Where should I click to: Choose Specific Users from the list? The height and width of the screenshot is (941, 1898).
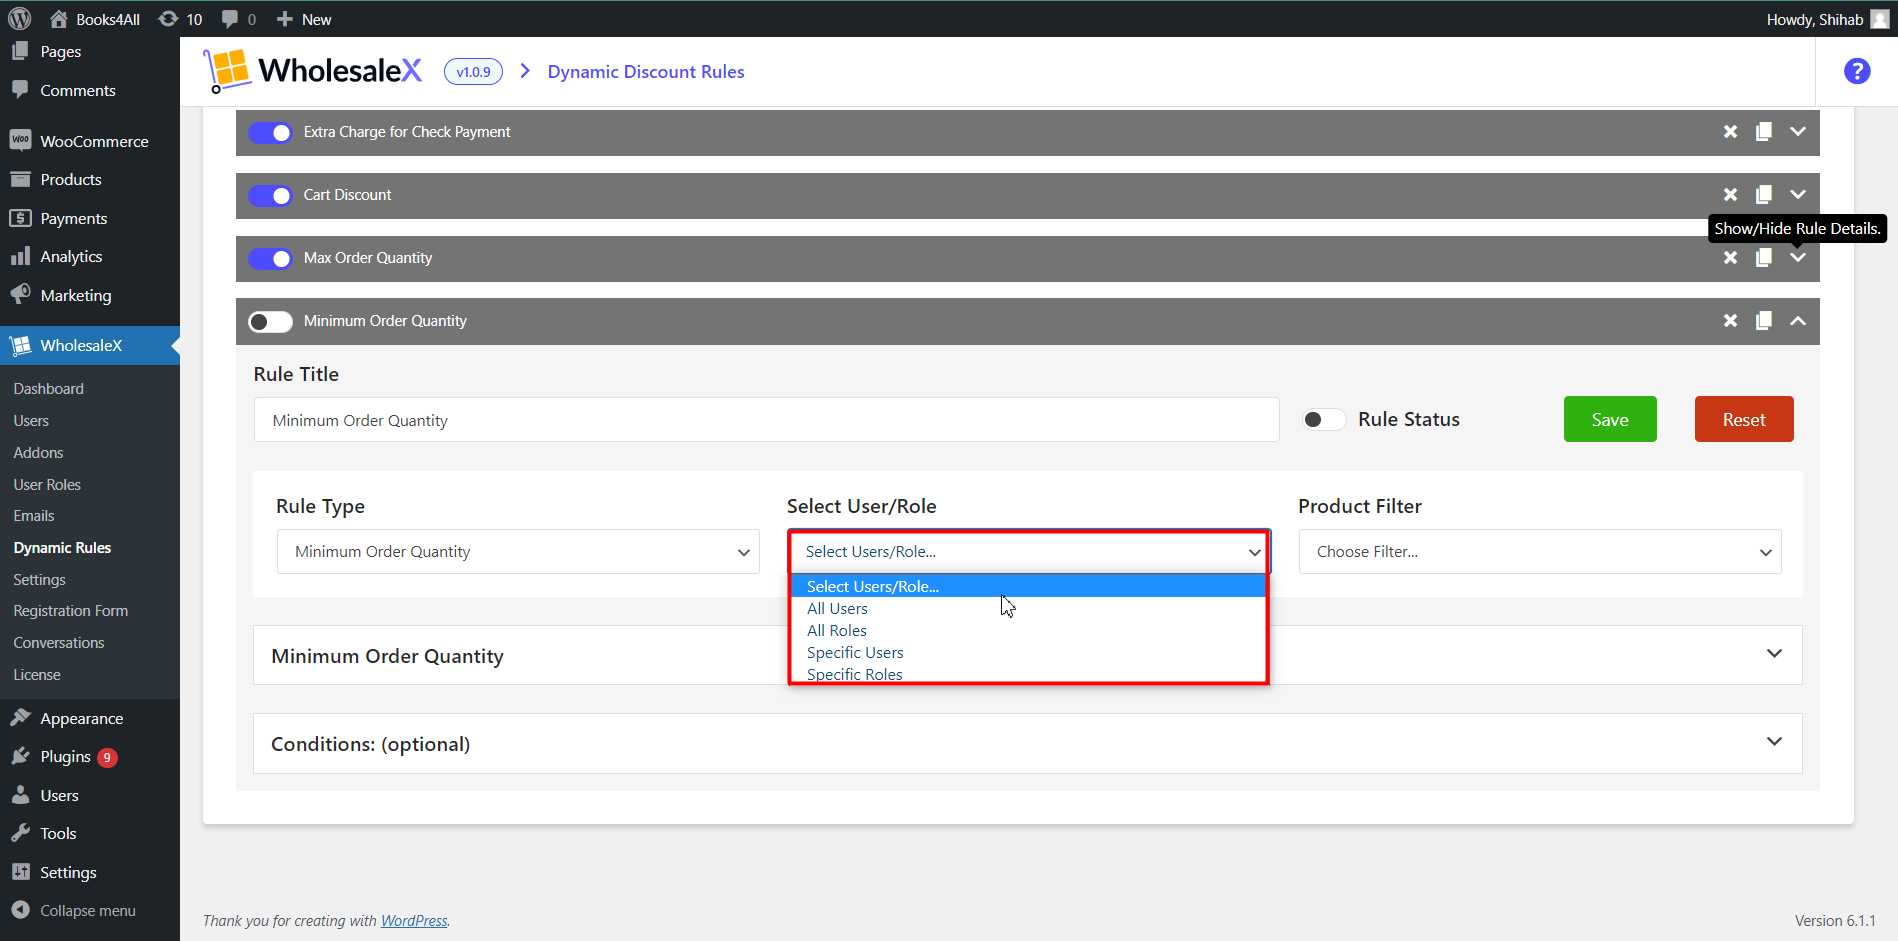pyautogui.click(x=1028, y=653)
